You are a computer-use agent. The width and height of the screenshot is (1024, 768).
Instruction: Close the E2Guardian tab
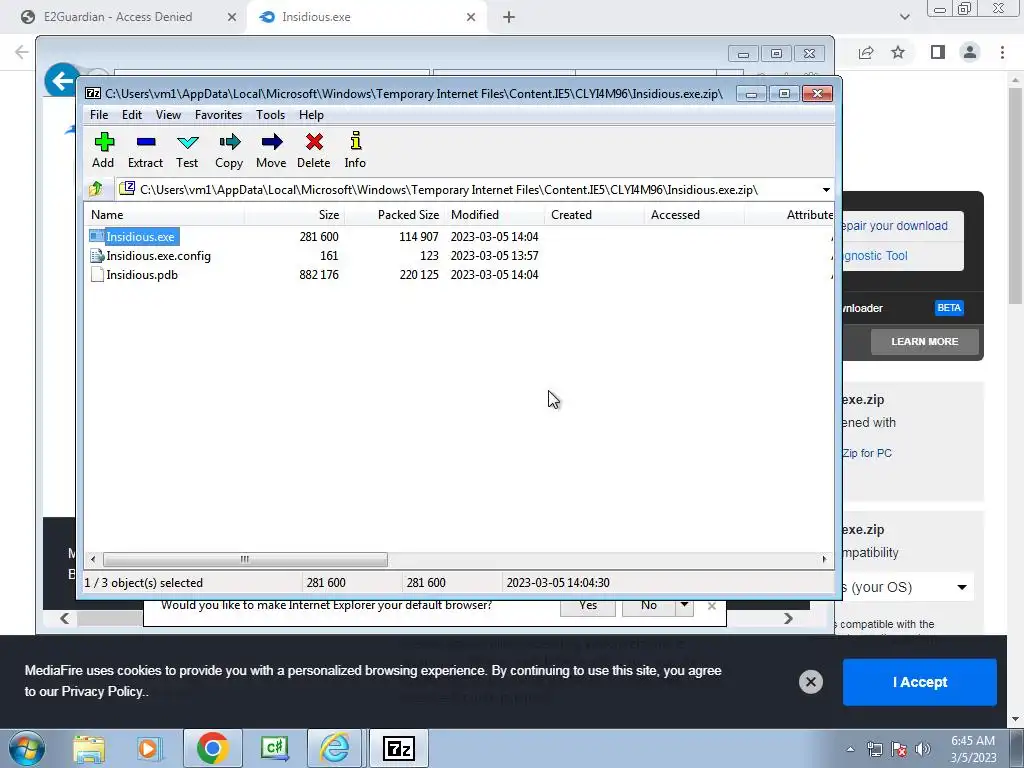click(232, 17)
